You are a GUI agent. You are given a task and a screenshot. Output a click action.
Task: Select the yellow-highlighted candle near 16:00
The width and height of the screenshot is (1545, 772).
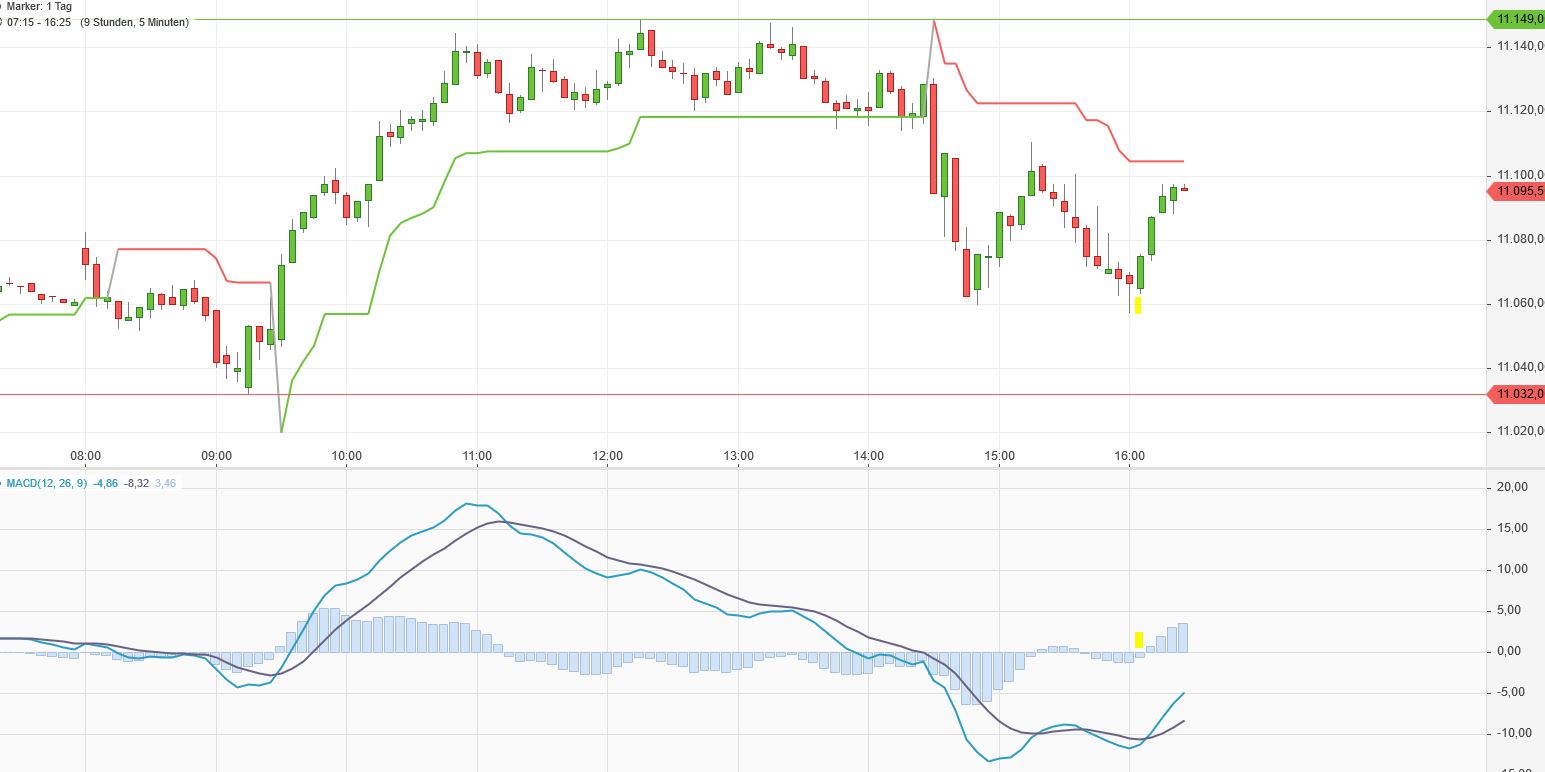1138,304
